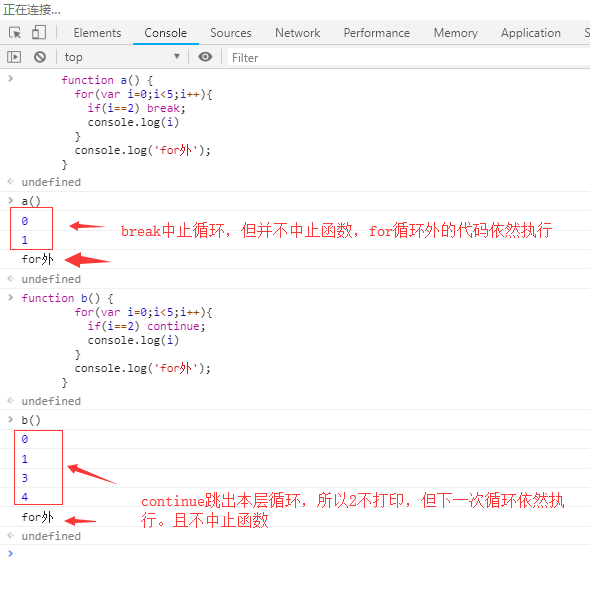Open the top context dropdown

pos(122,57)
